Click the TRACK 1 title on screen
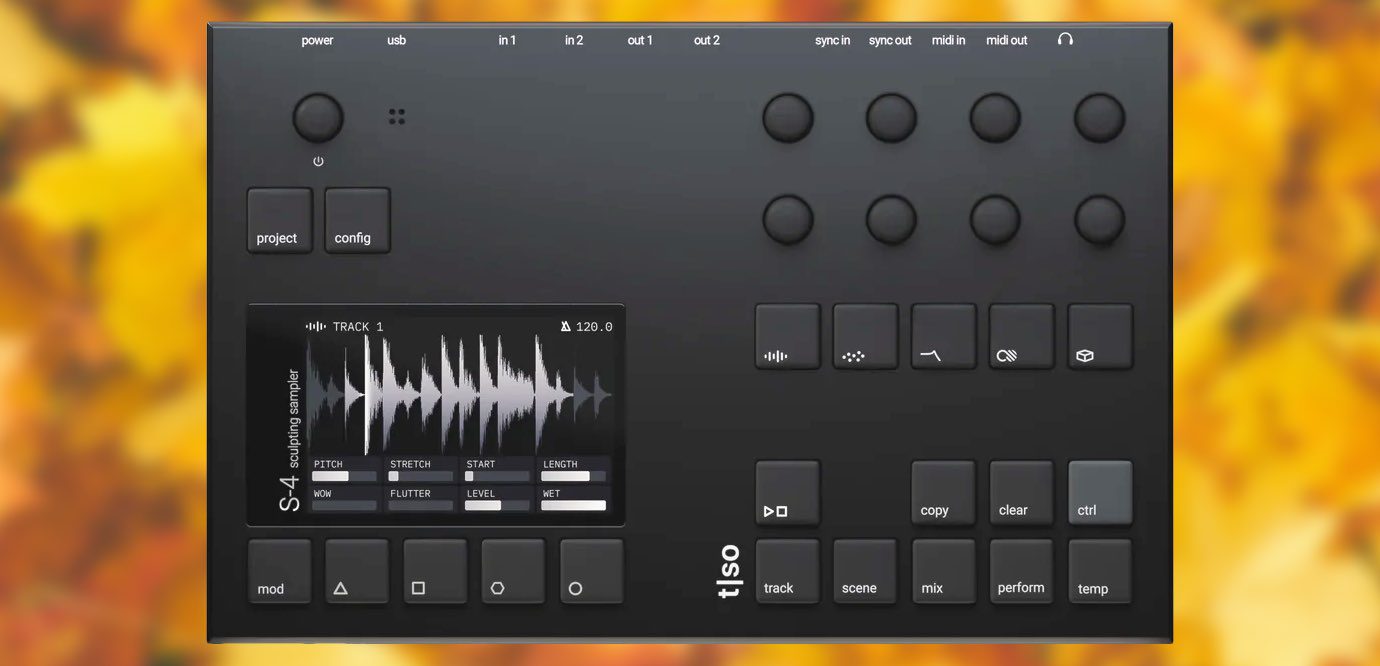Viewport: 1380px width, 666px height. pos(358,327)
